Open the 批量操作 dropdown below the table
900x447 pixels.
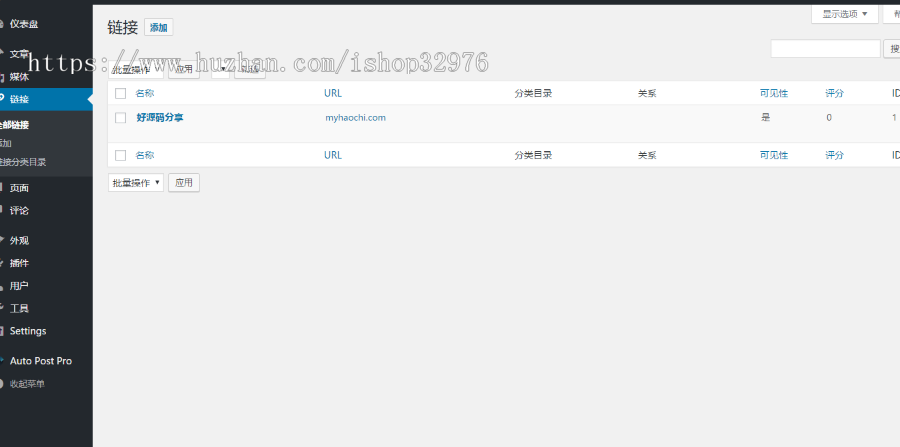(136, 183)
